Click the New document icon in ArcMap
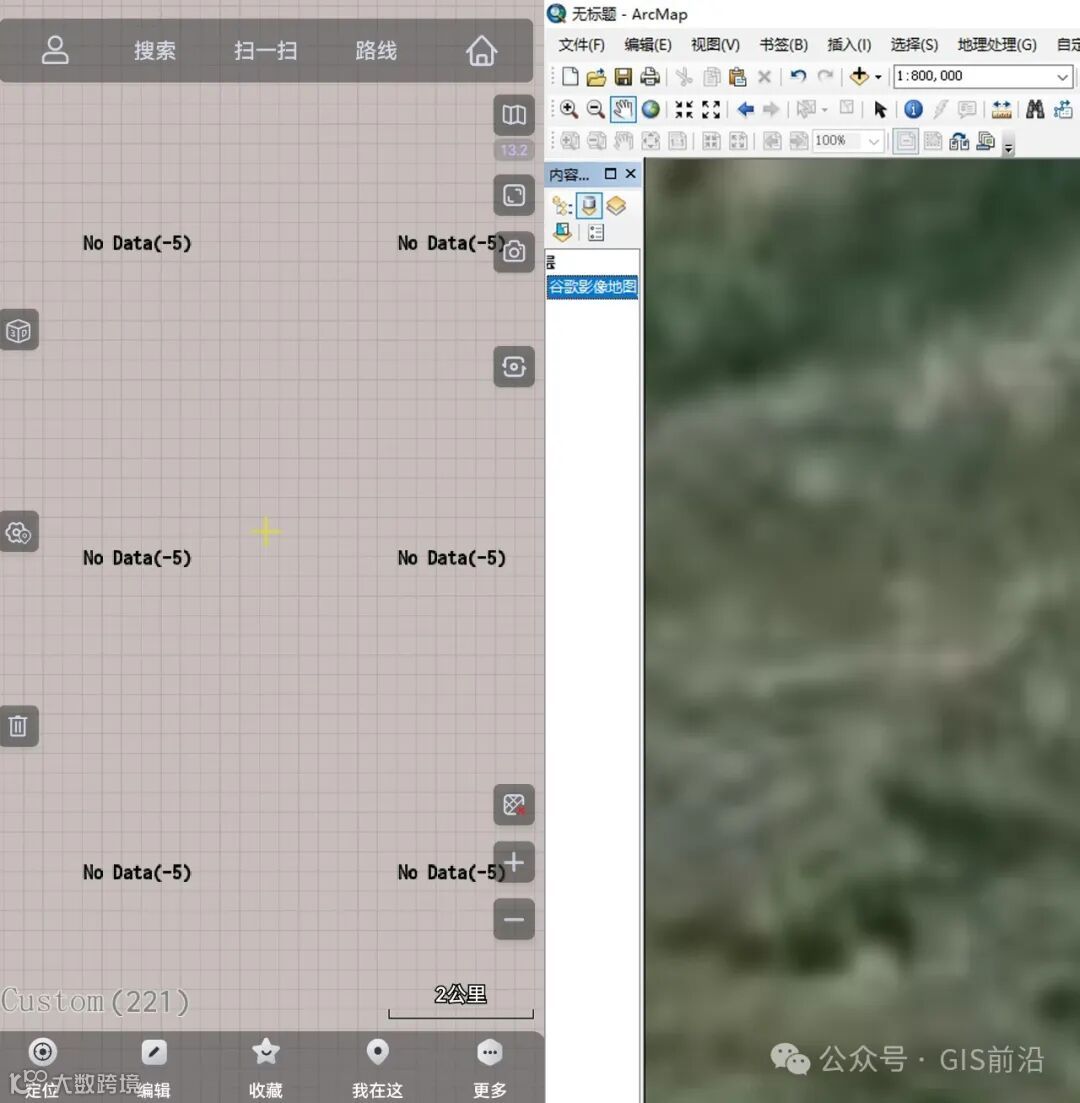The width and height of the screenshot is (1080, 1103). pyautogui.click(x=570, y=76)
